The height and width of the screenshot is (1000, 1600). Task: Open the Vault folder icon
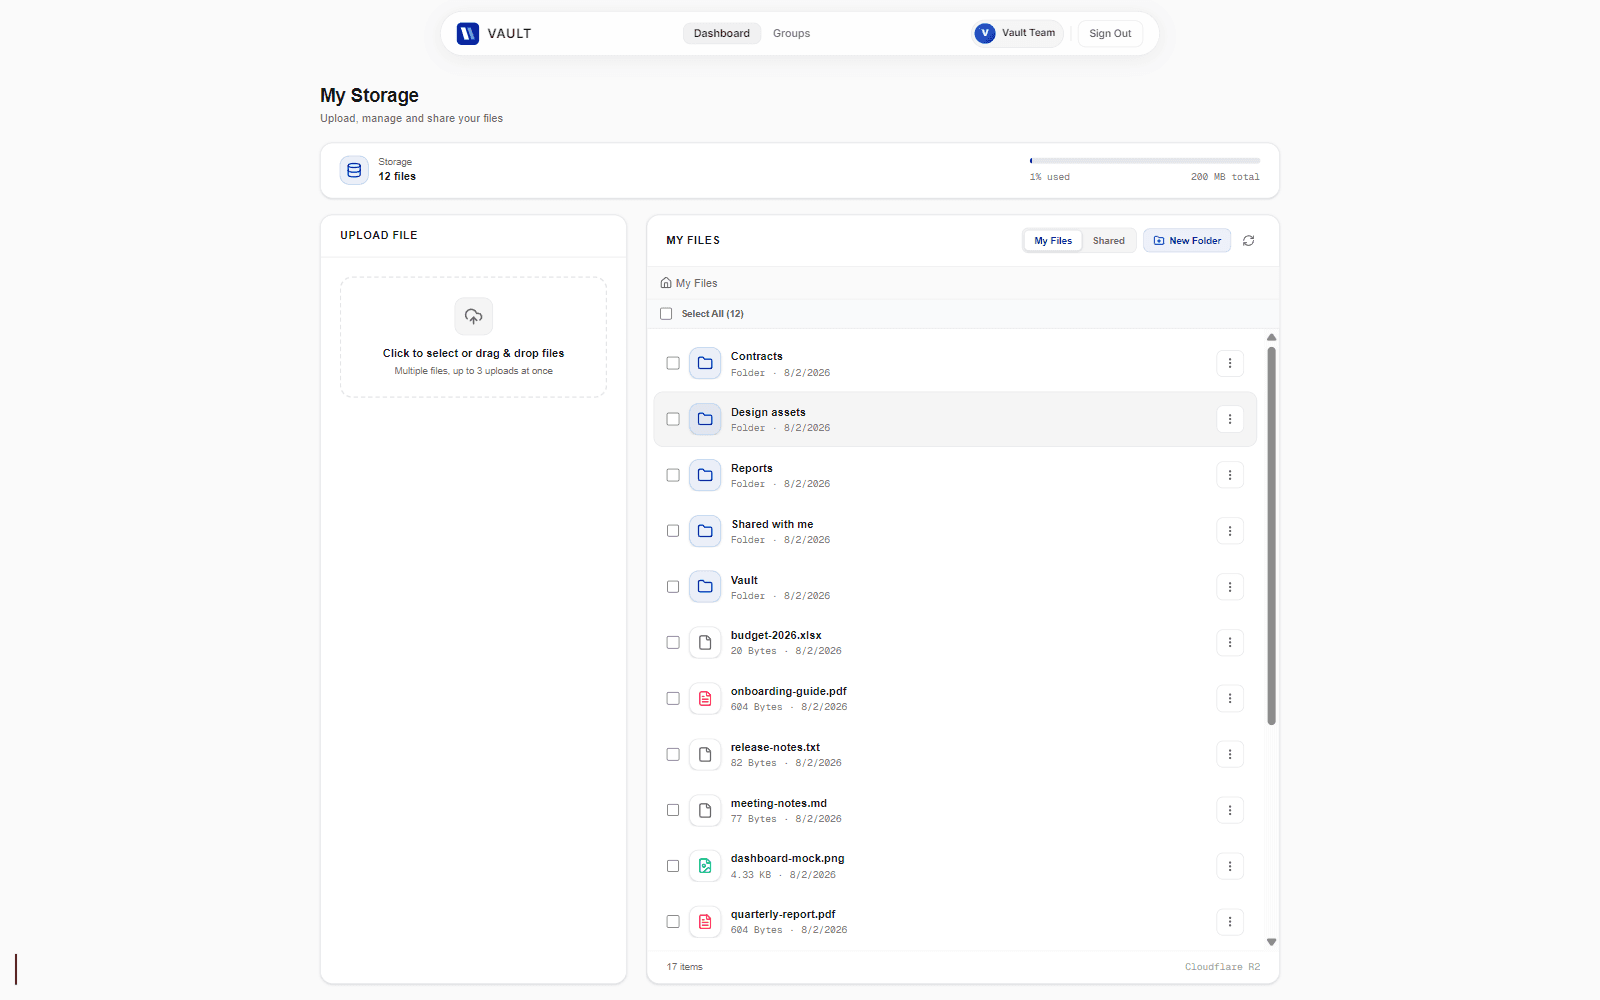tap(705, 587)
